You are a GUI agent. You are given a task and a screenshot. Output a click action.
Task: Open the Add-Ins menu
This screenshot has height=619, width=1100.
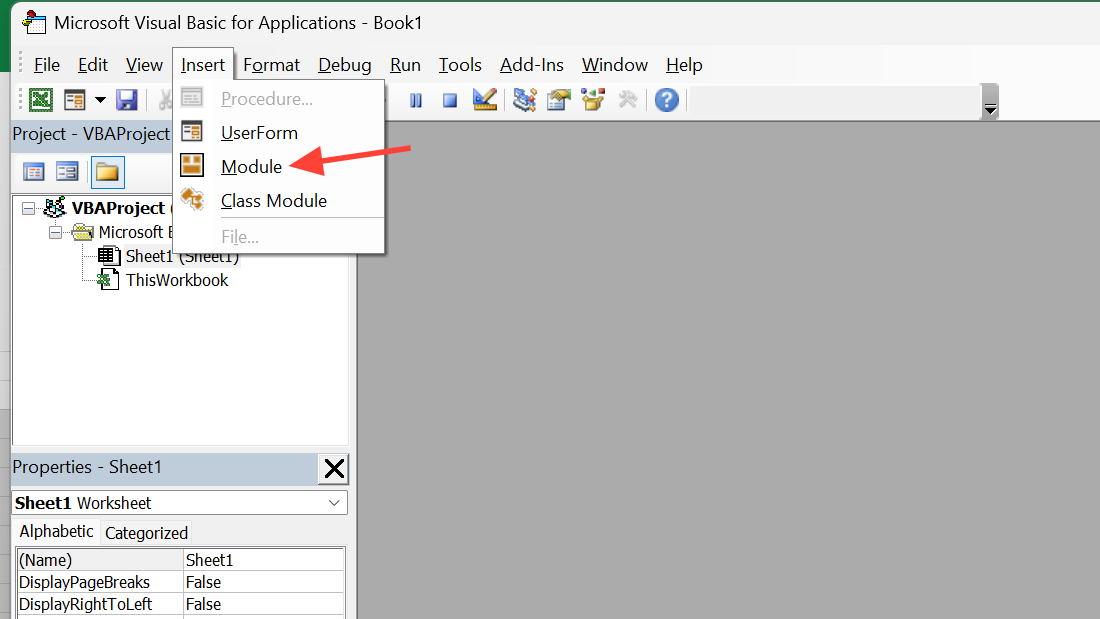[531, 65]
